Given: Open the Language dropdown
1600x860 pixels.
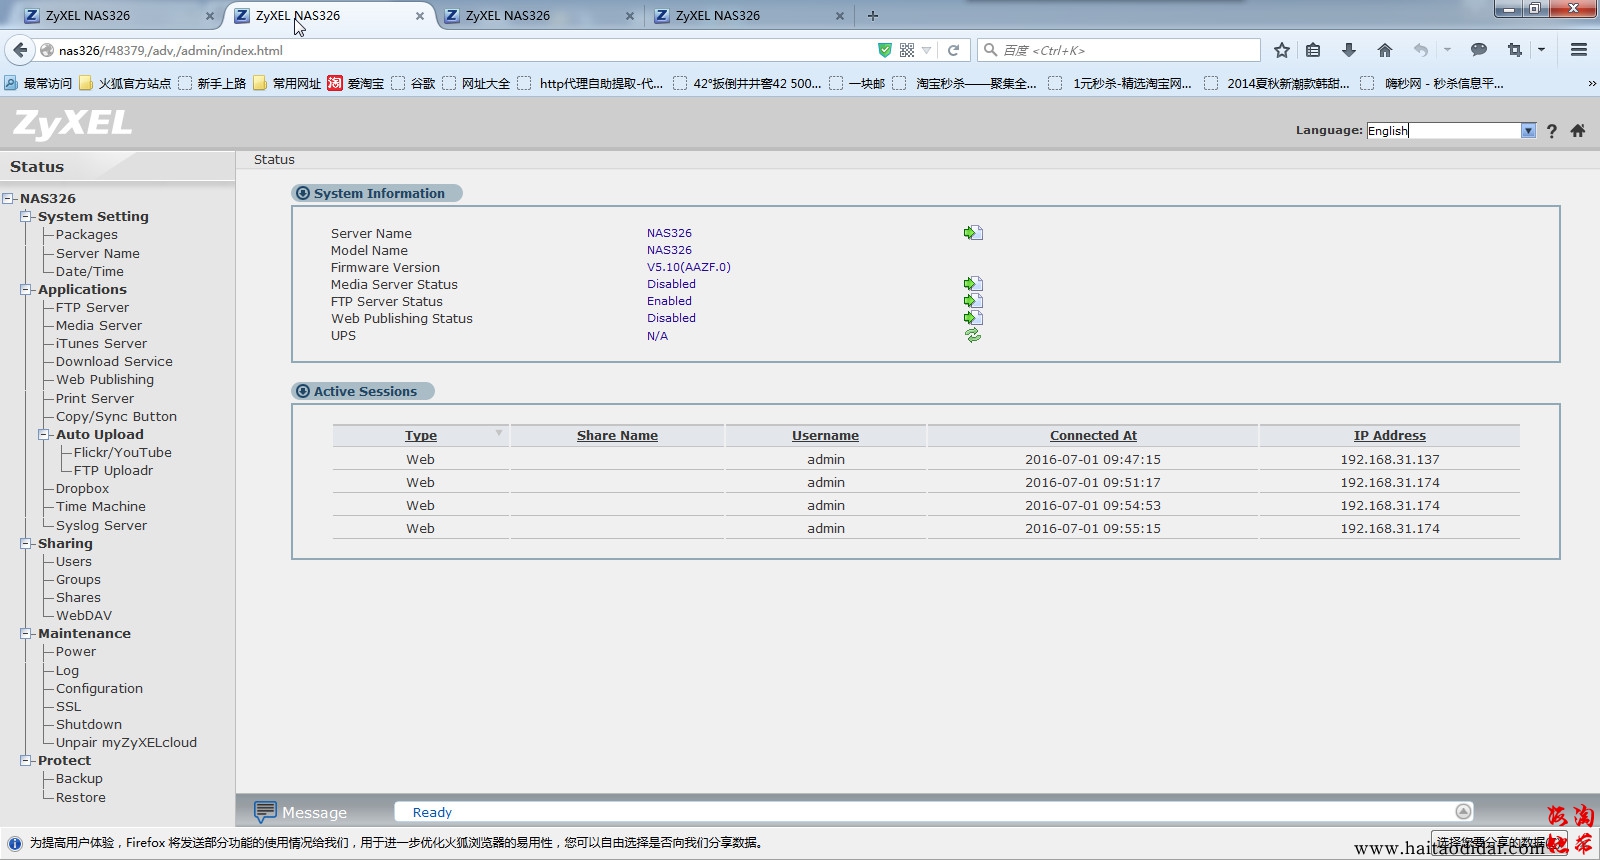Looking at the screenshot, I should pos(1527,131).
